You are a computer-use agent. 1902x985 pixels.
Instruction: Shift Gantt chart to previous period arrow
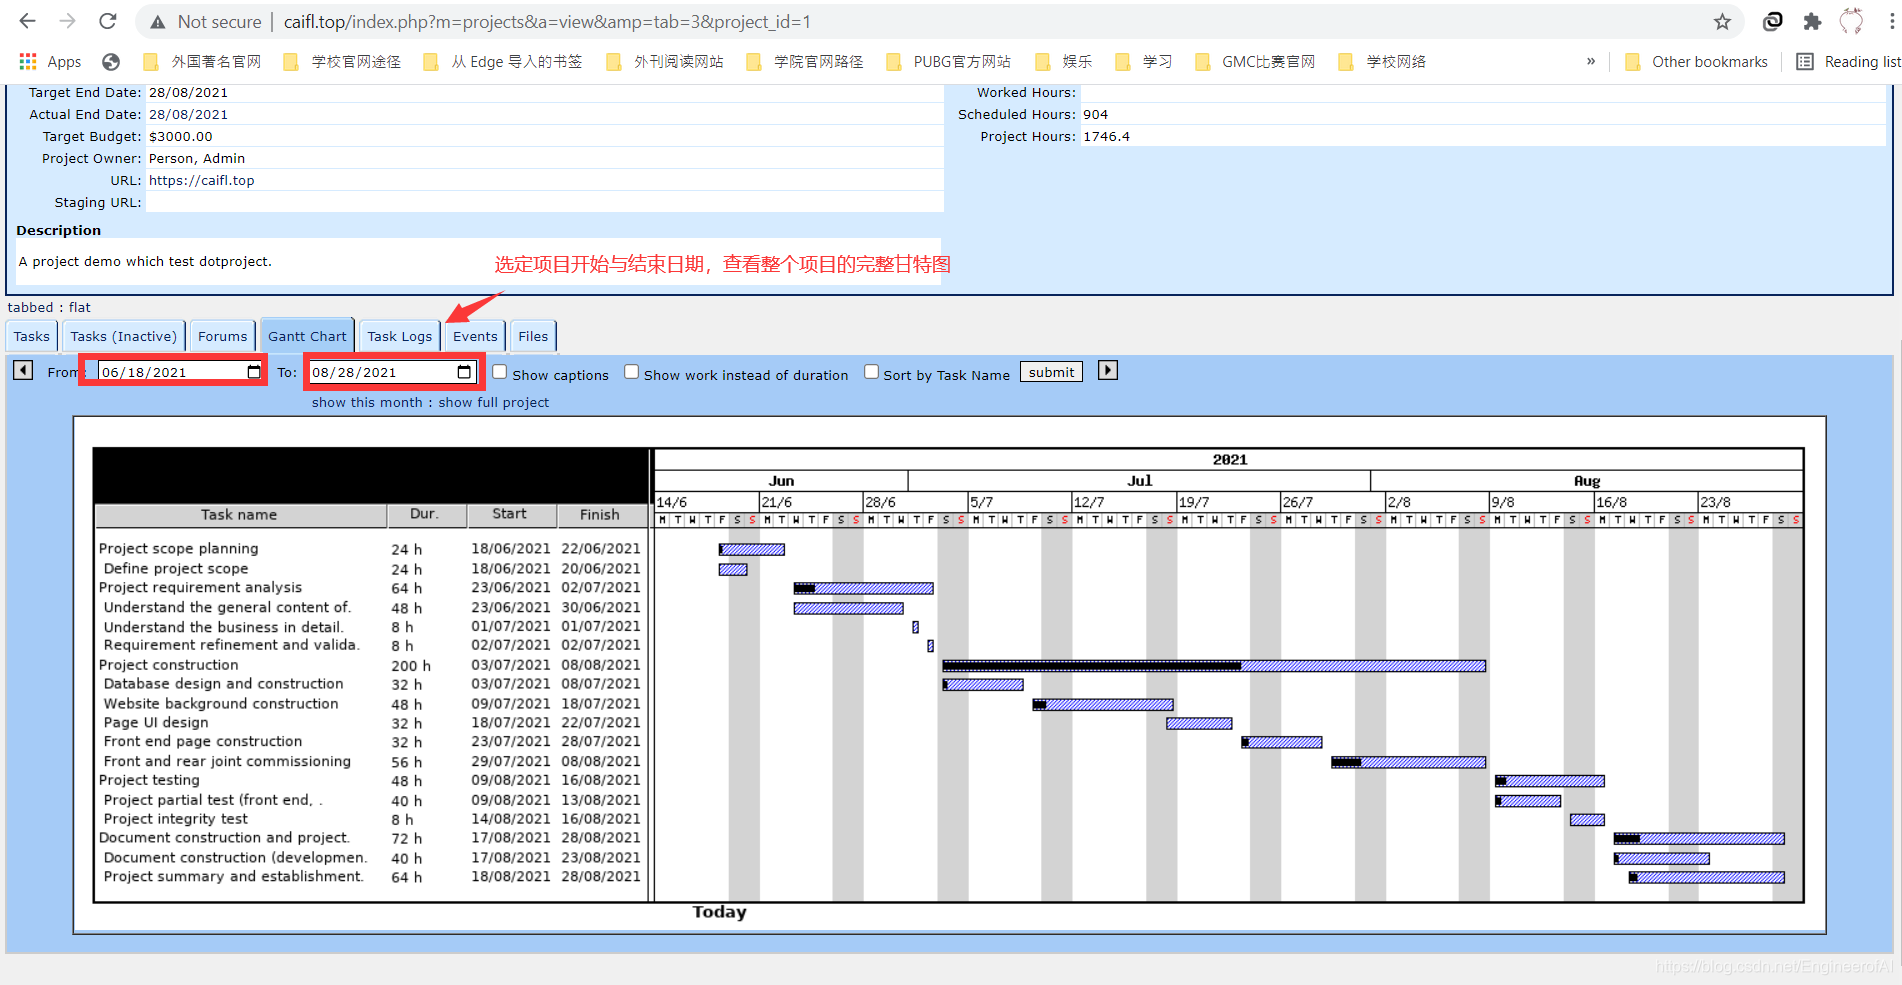(x=23, y=371)
